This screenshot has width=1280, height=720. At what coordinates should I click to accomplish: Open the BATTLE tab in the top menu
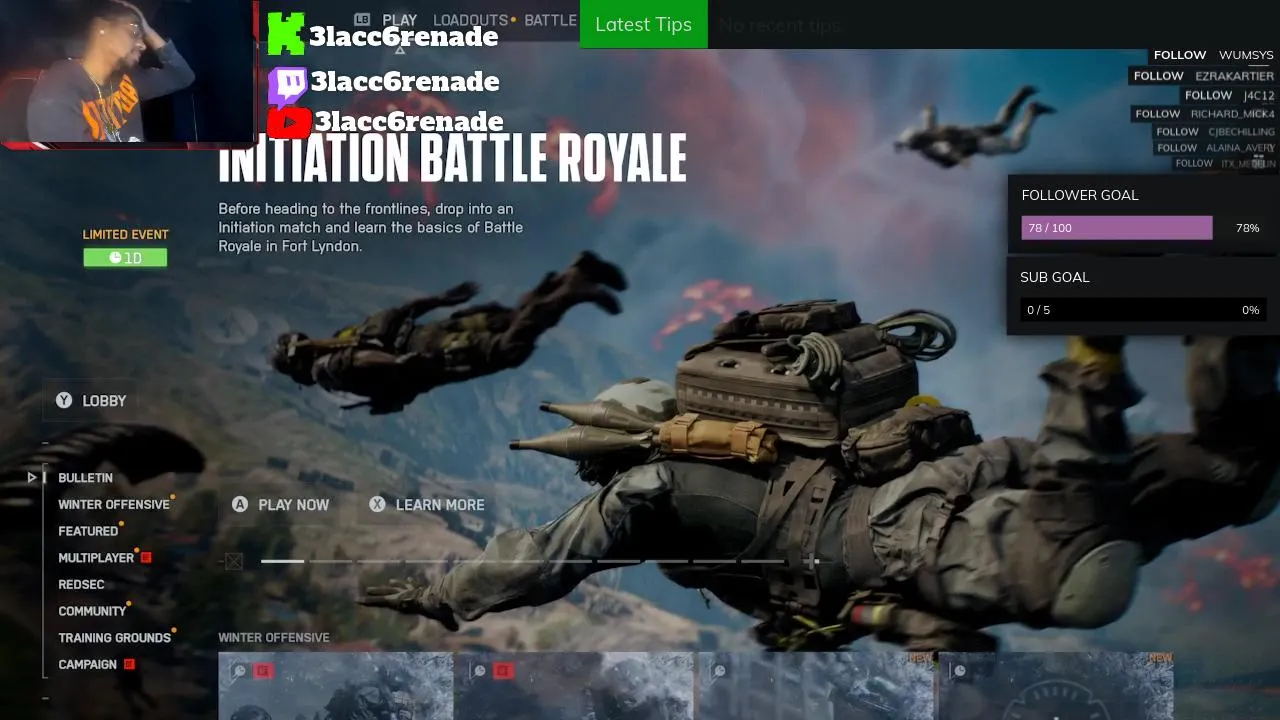[x=550, y=20]
